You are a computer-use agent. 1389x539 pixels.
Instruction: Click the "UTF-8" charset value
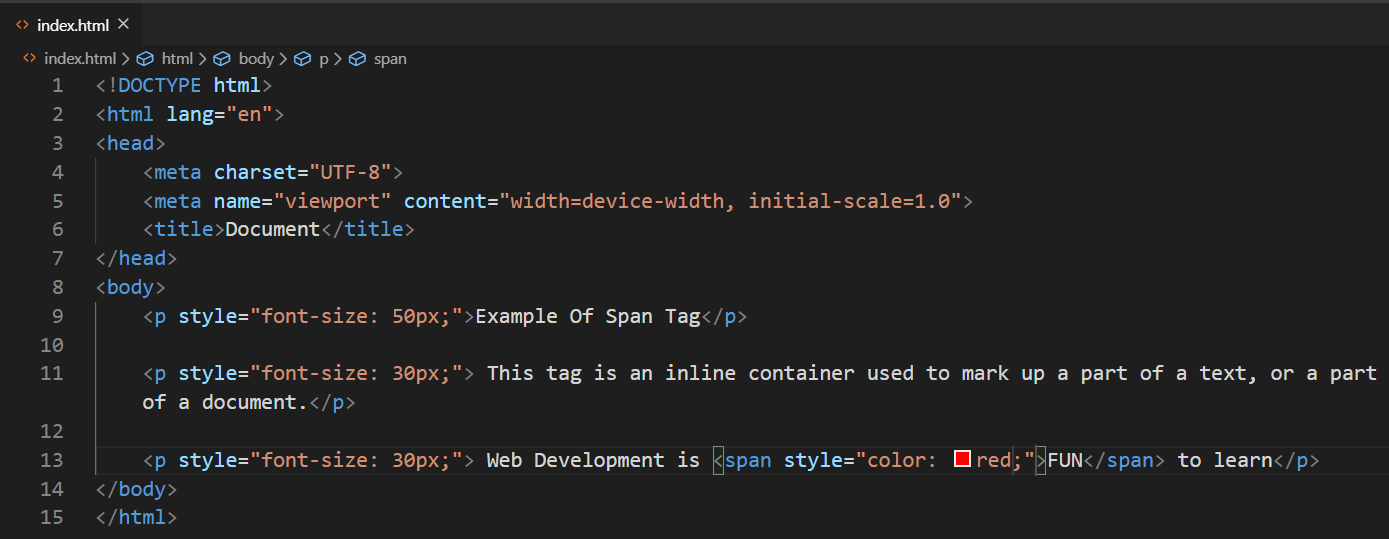click(350, 172)
